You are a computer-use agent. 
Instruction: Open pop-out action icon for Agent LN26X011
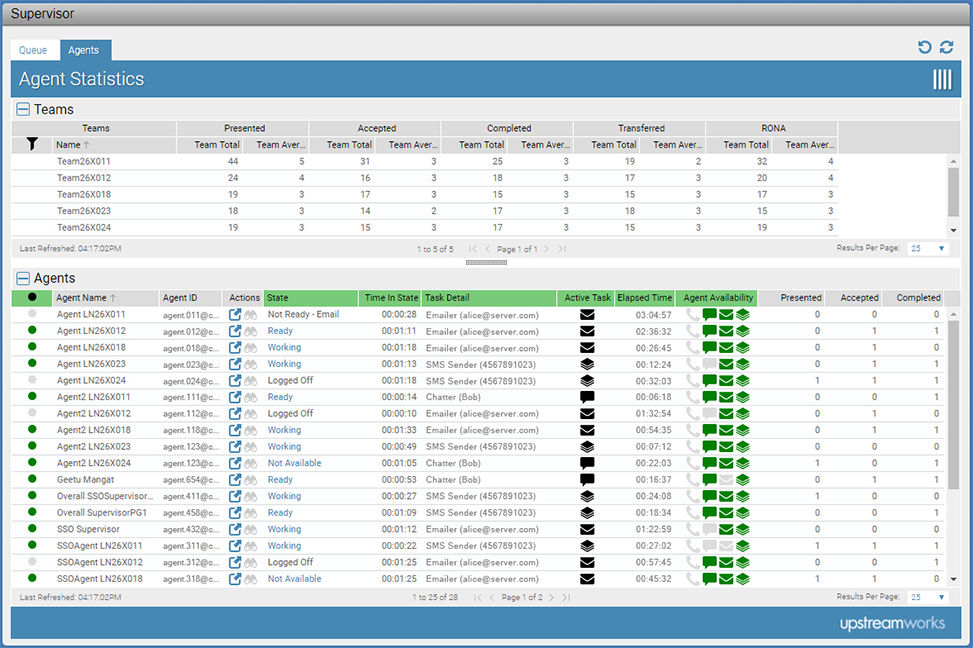pos(235,315)
